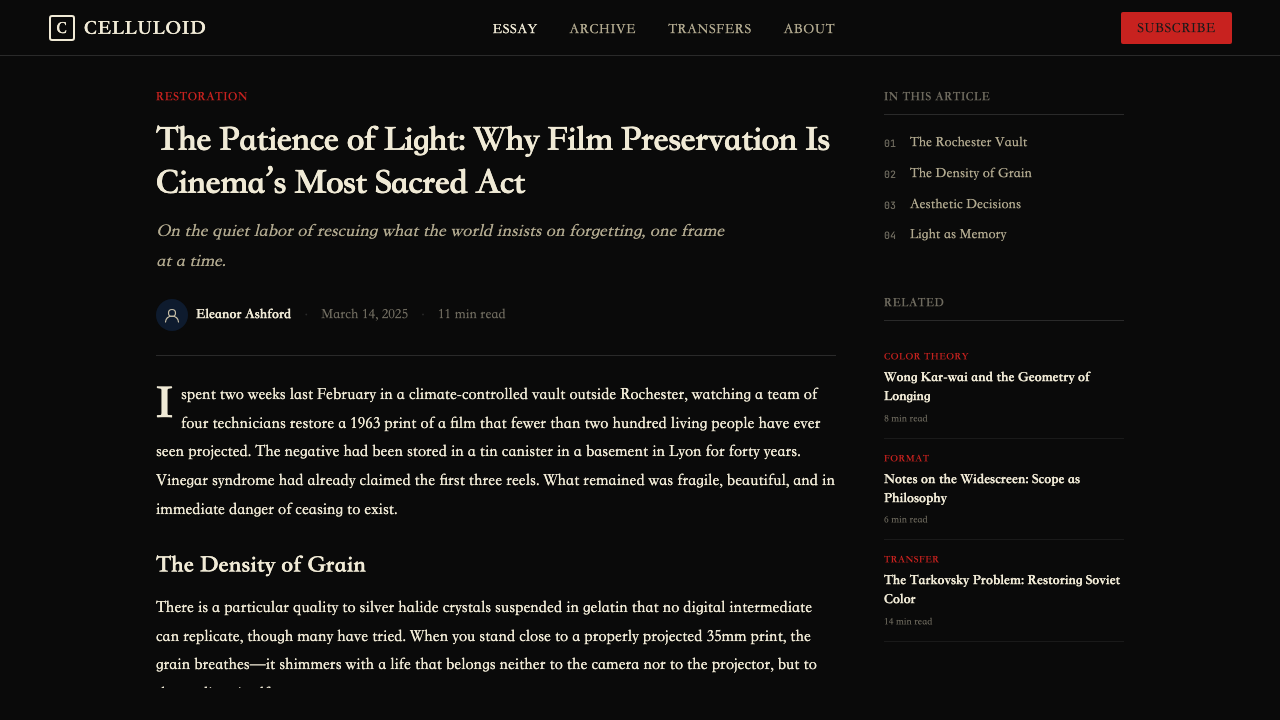The width and height of the screenshot is (1280, 720).
Task: Click the 8 min read label
Action: point(906,419)
